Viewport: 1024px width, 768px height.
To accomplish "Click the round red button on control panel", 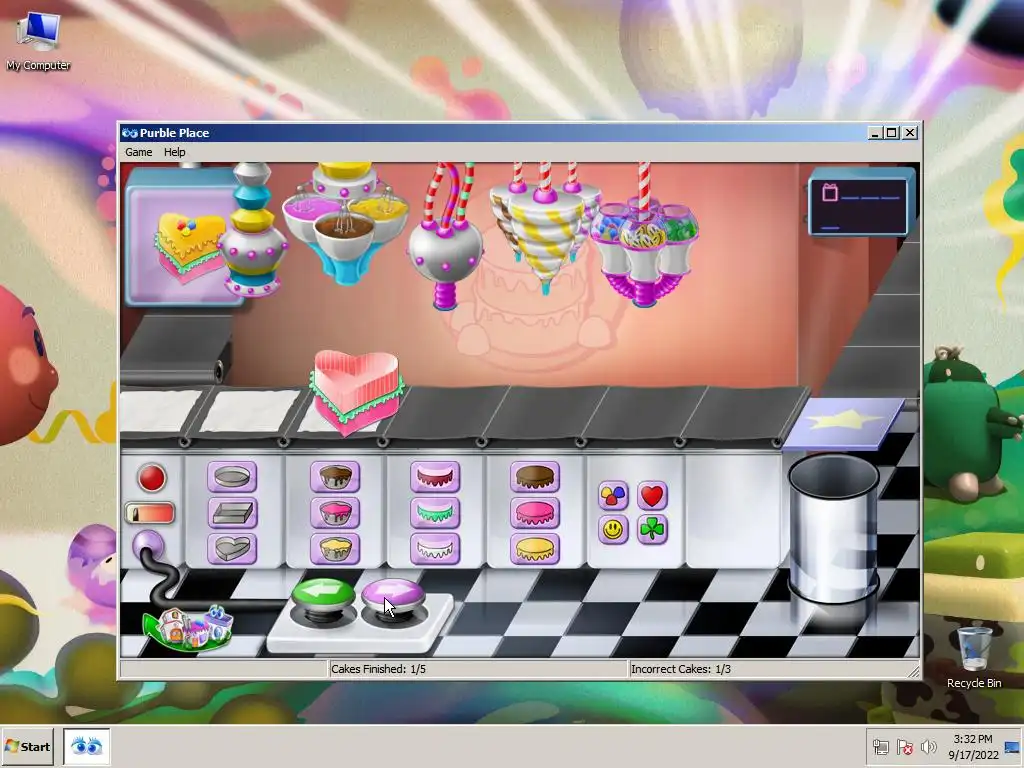I will [x=152, y=478].
